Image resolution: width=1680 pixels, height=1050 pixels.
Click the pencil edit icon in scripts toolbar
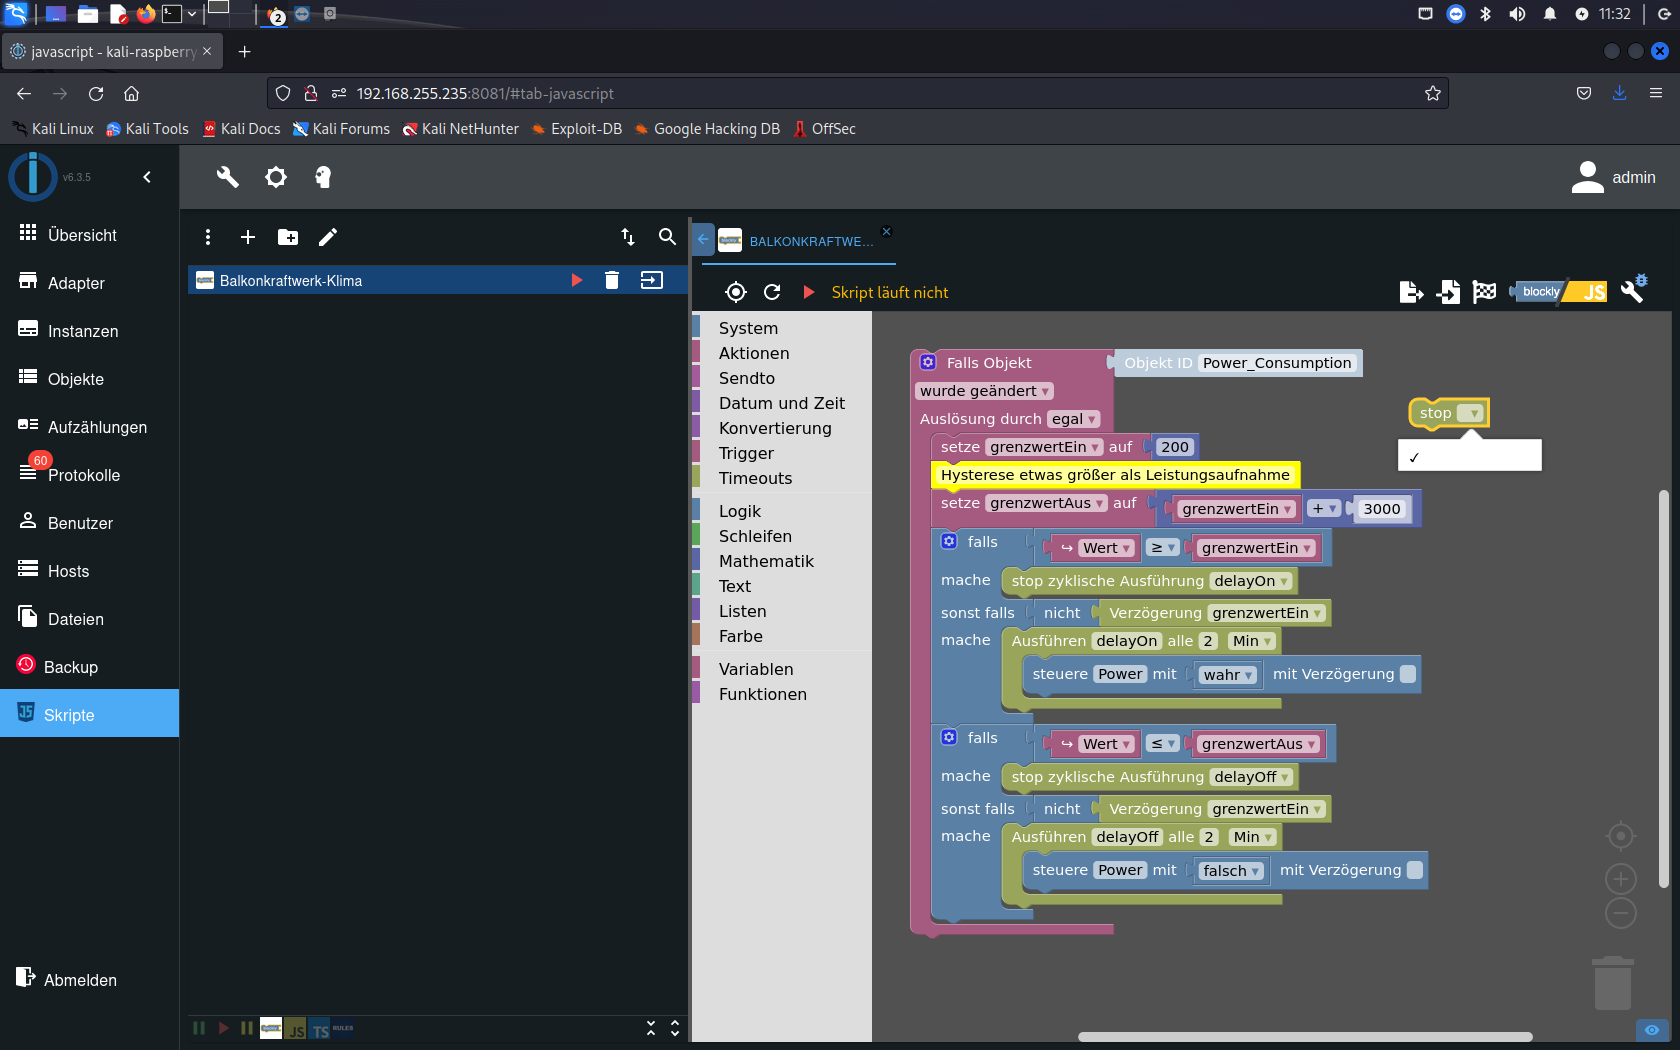[328, 237]
